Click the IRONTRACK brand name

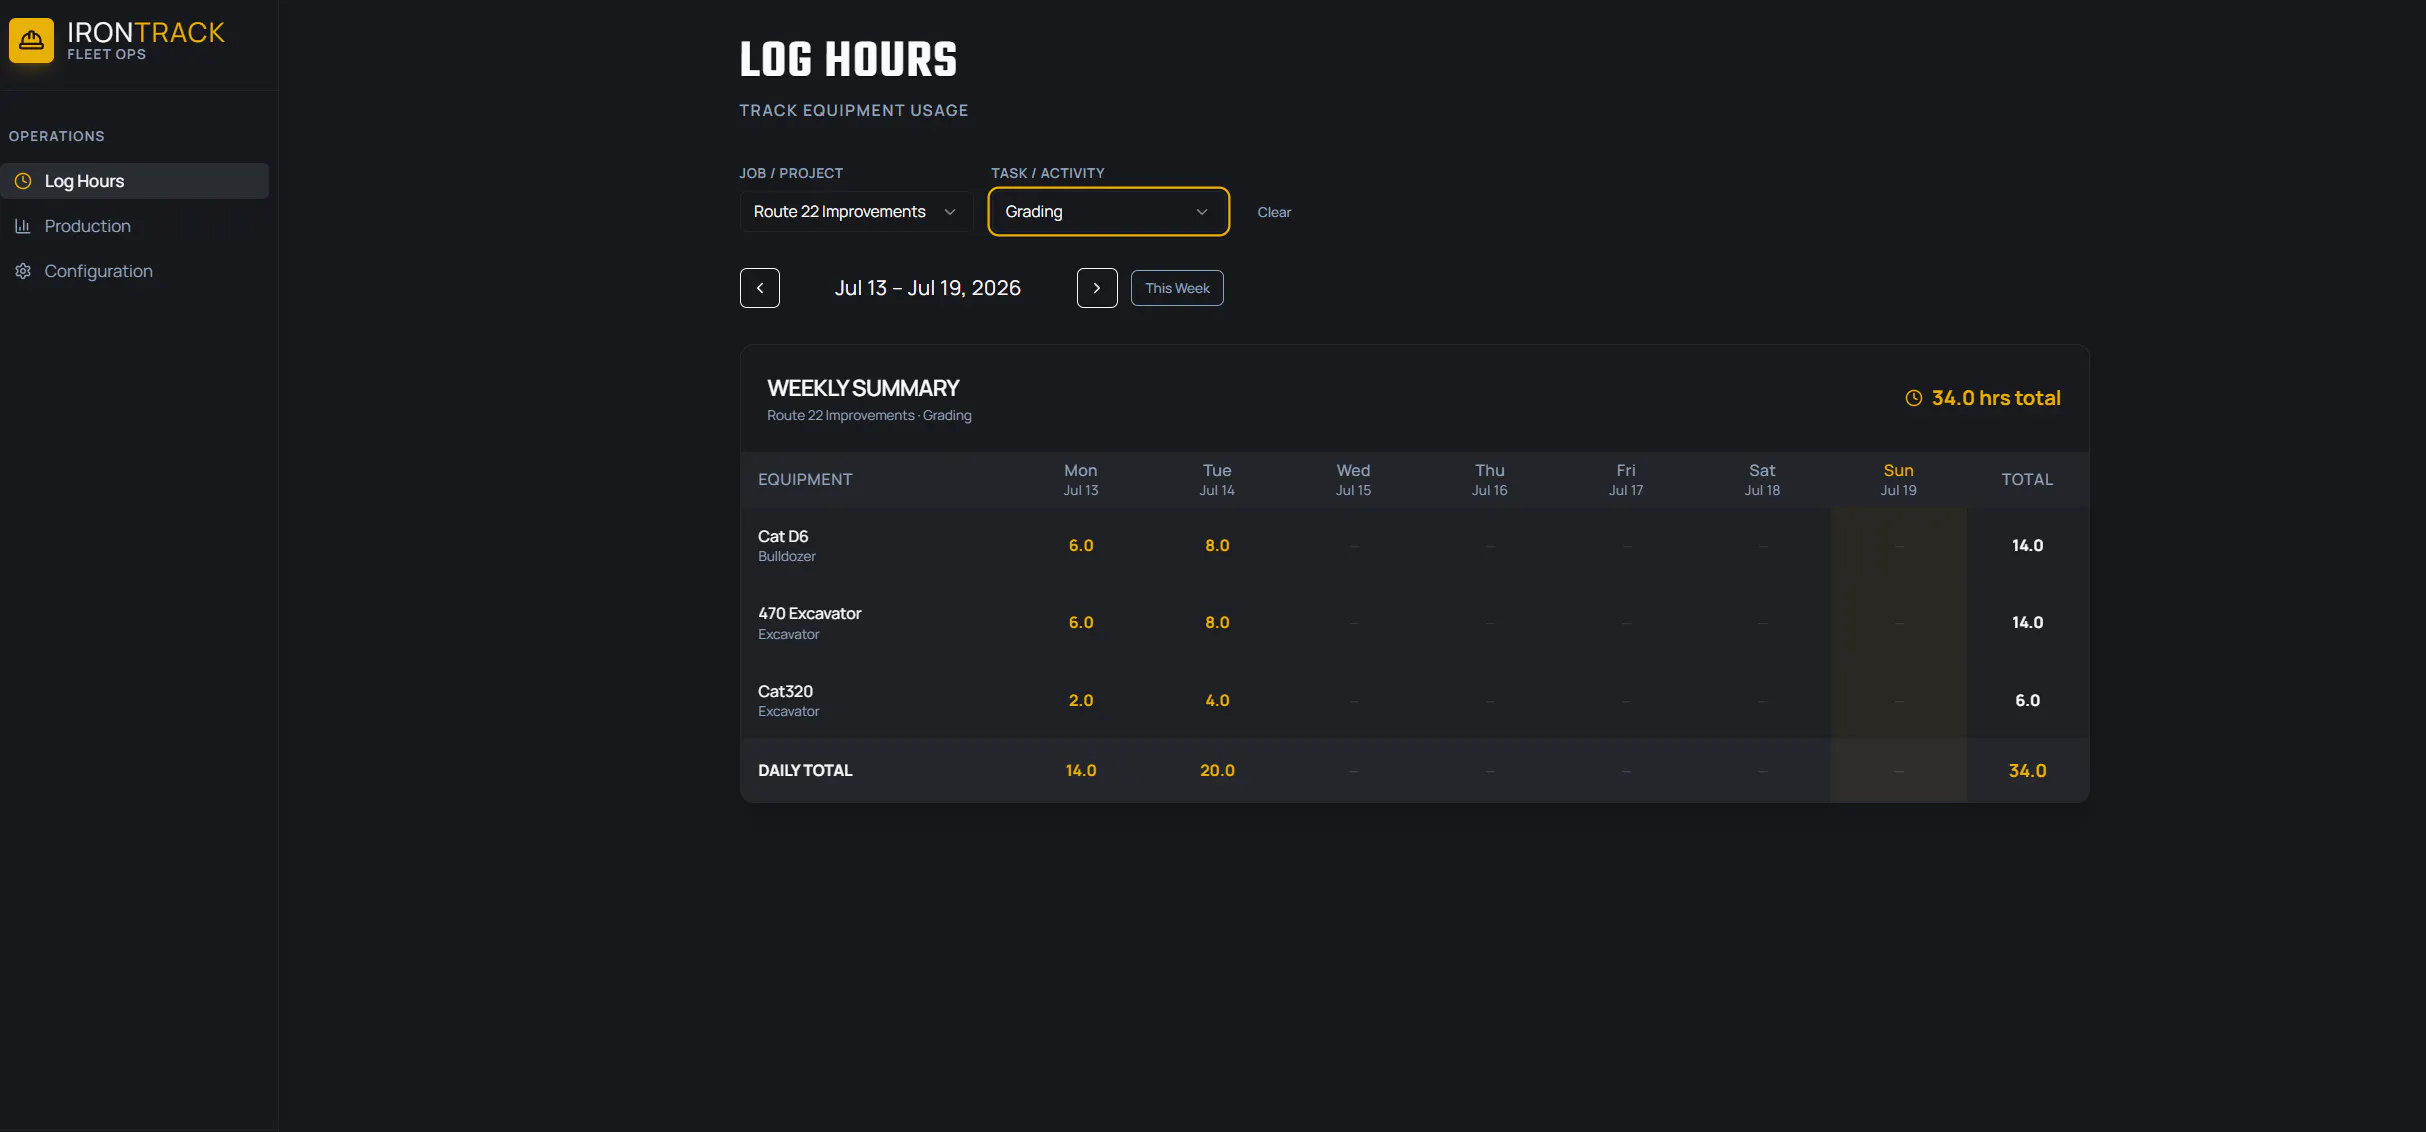point(146,33)
